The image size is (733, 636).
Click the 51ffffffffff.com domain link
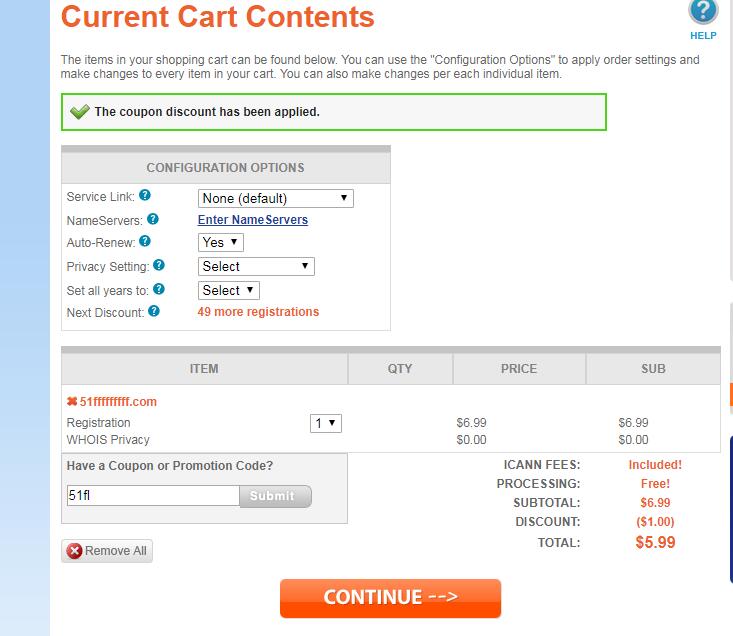click(118, 402)
